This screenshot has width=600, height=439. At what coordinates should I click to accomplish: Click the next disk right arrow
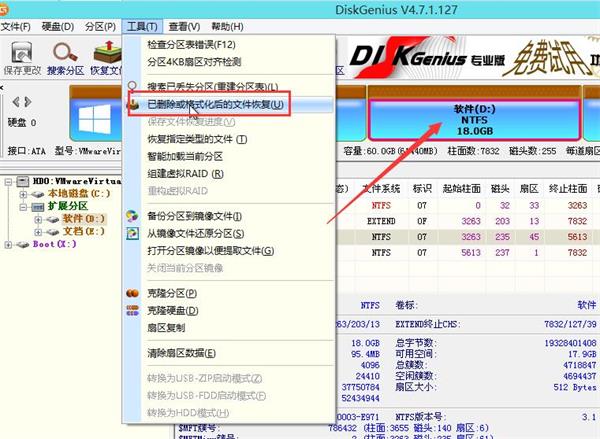tap(28, 102)
